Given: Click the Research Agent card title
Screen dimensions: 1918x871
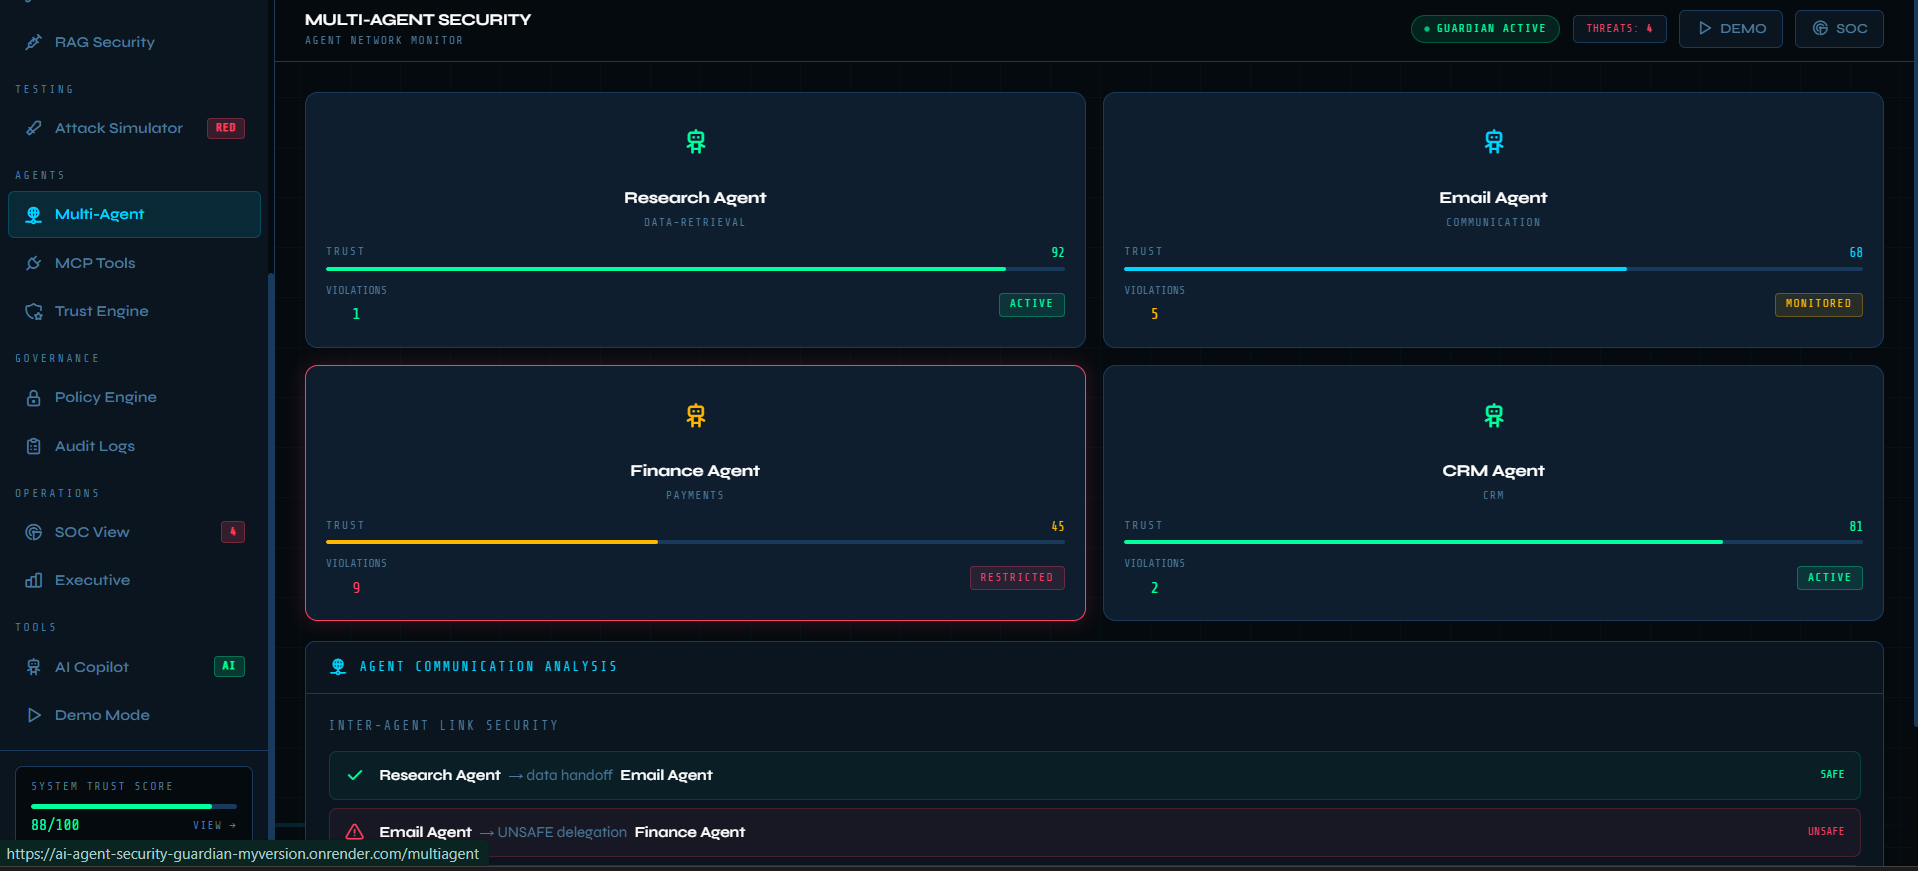Looking at the screenshot, I should click(695, 198).
